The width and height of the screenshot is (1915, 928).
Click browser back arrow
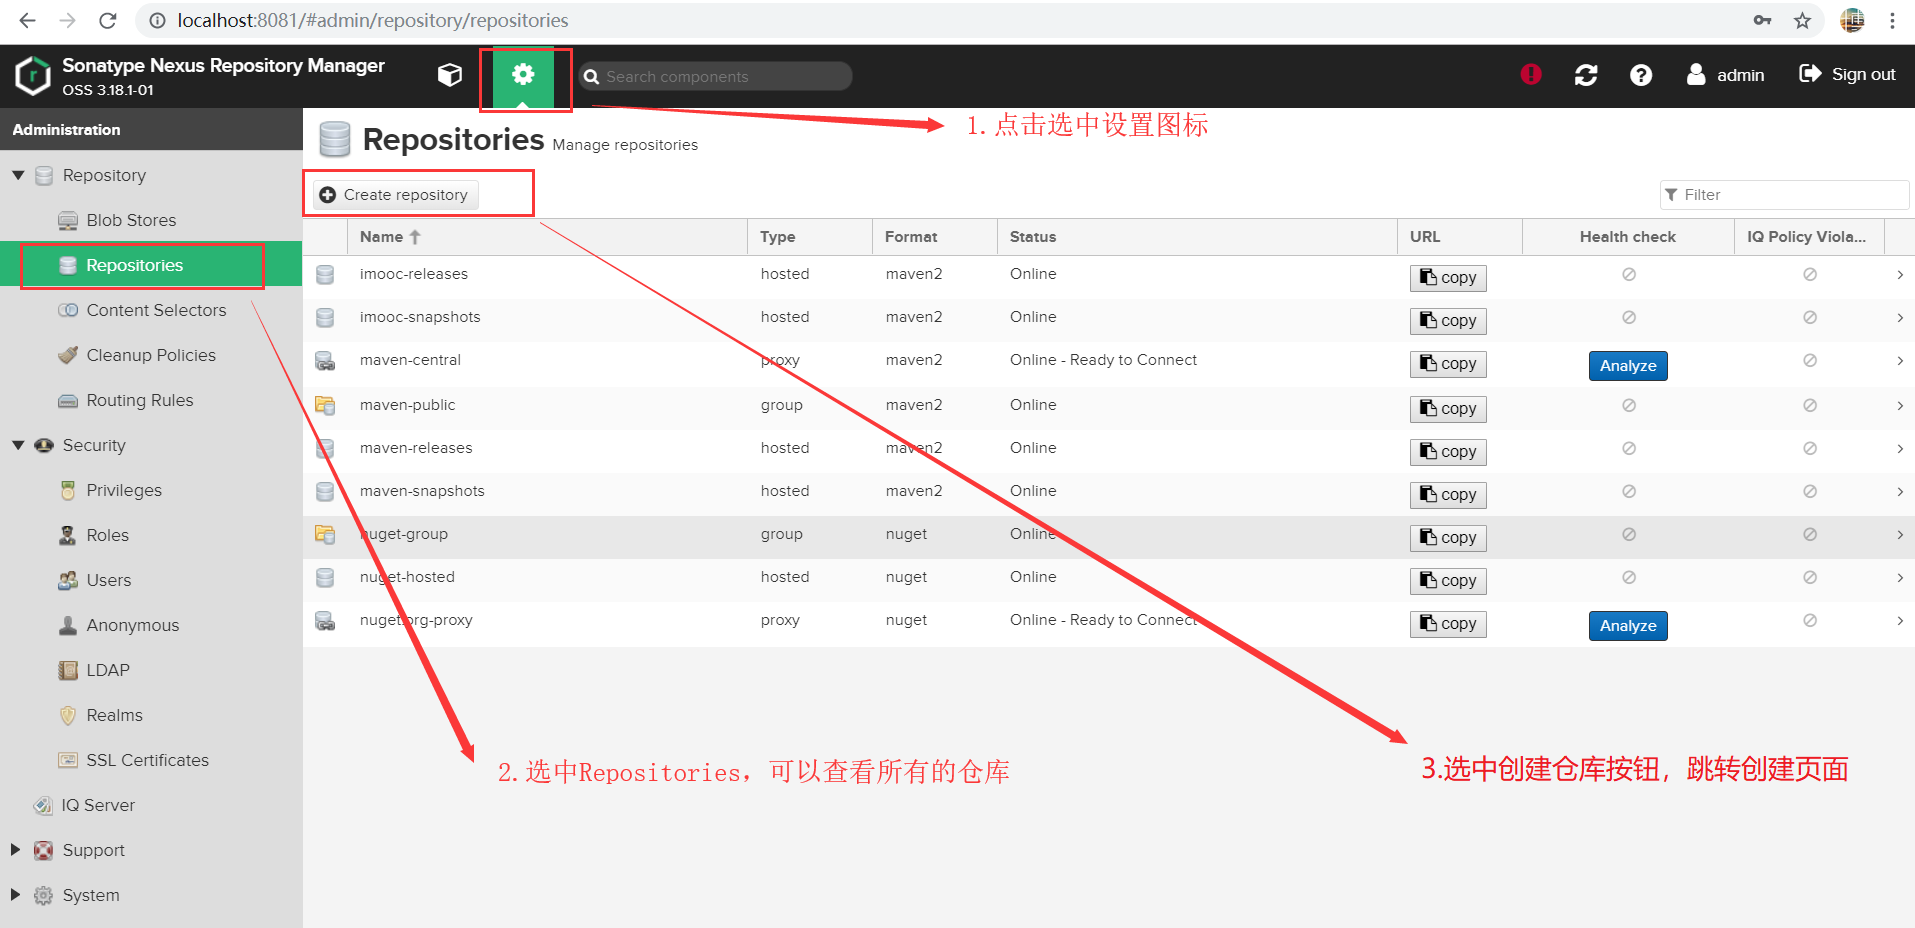pos(27,20)
